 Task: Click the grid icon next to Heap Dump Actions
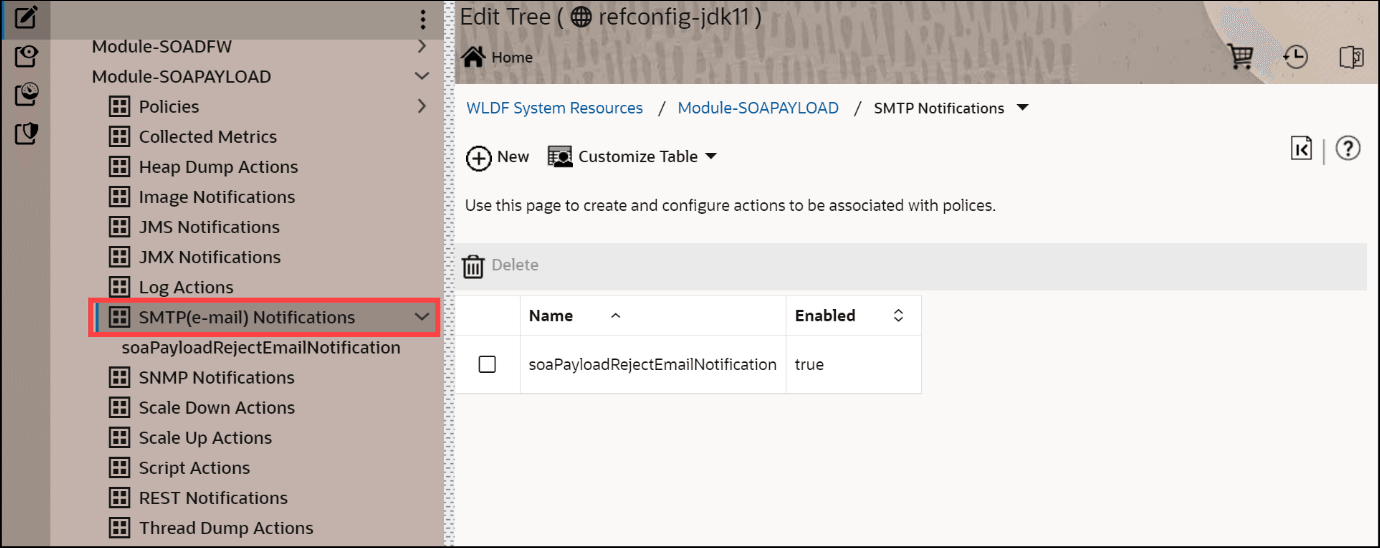(x=120, y=167)
